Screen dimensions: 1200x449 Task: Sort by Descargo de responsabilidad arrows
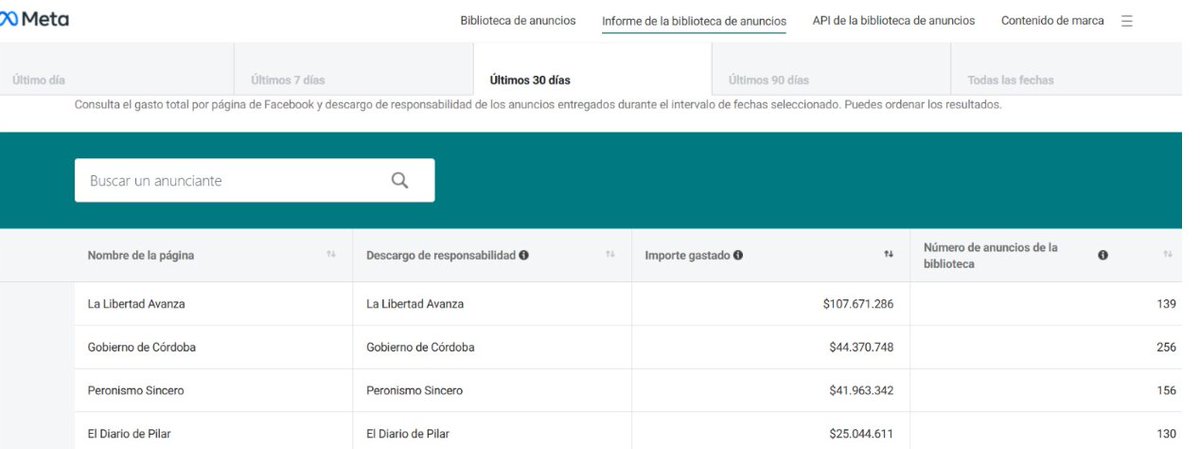coord(610,255)
